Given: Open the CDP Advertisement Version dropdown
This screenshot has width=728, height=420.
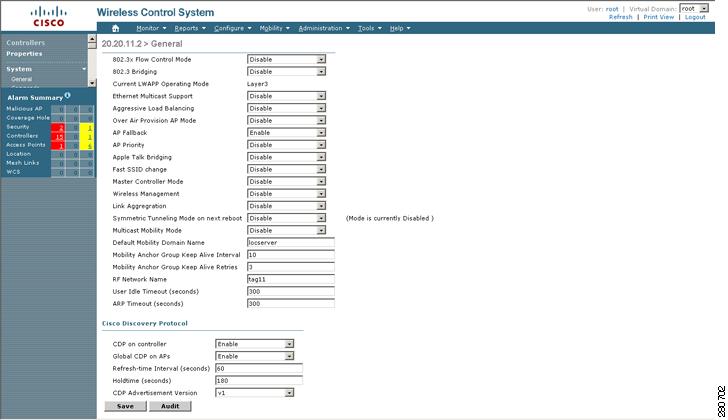Looking at the screenshot, I should (x=254, y=393).
